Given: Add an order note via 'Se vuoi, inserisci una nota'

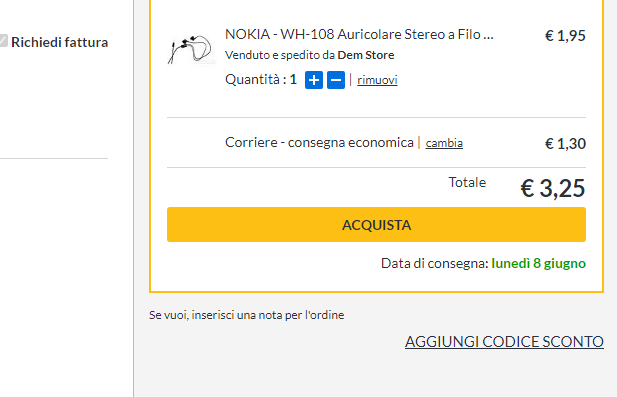Looking at the screenshot, I should pyautogui.click(x=246, y=315).
